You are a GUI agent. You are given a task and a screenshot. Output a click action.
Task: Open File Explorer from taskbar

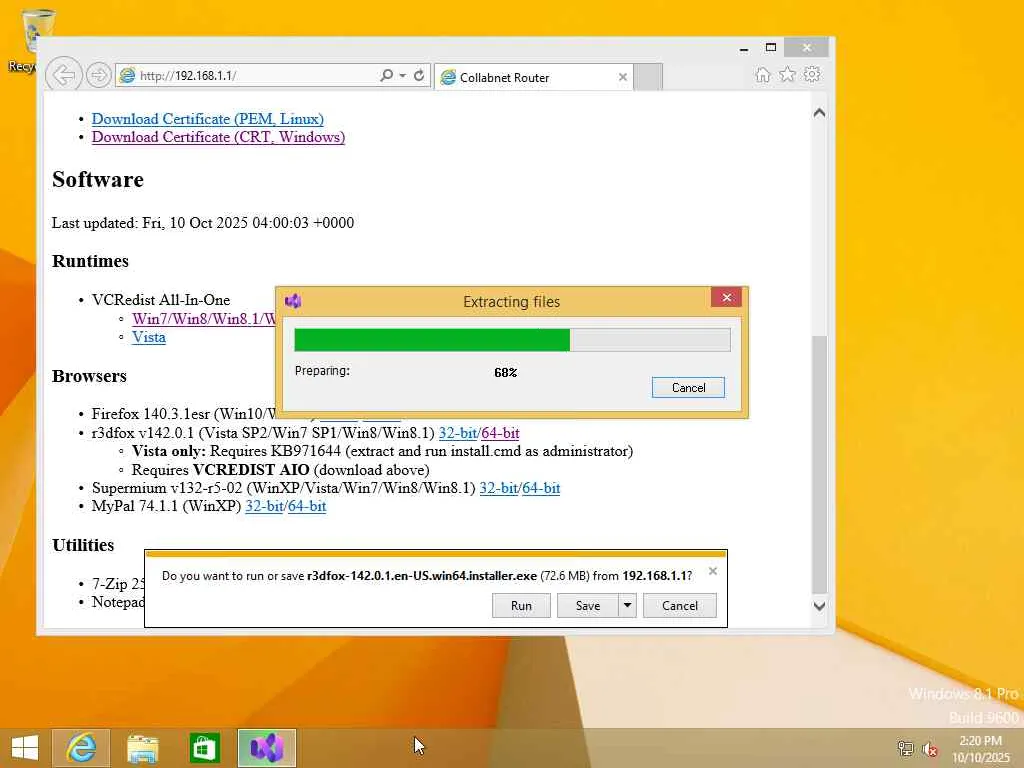tap(142, 748)
